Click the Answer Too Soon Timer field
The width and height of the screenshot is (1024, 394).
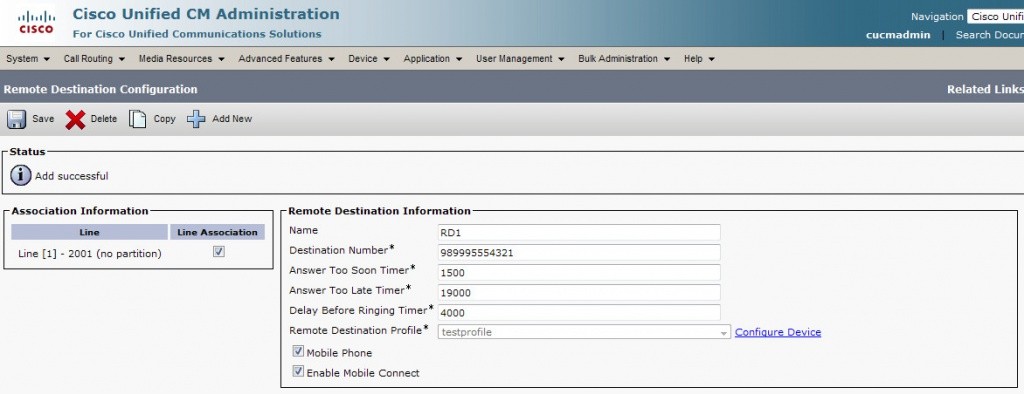(x=579, y=272)
